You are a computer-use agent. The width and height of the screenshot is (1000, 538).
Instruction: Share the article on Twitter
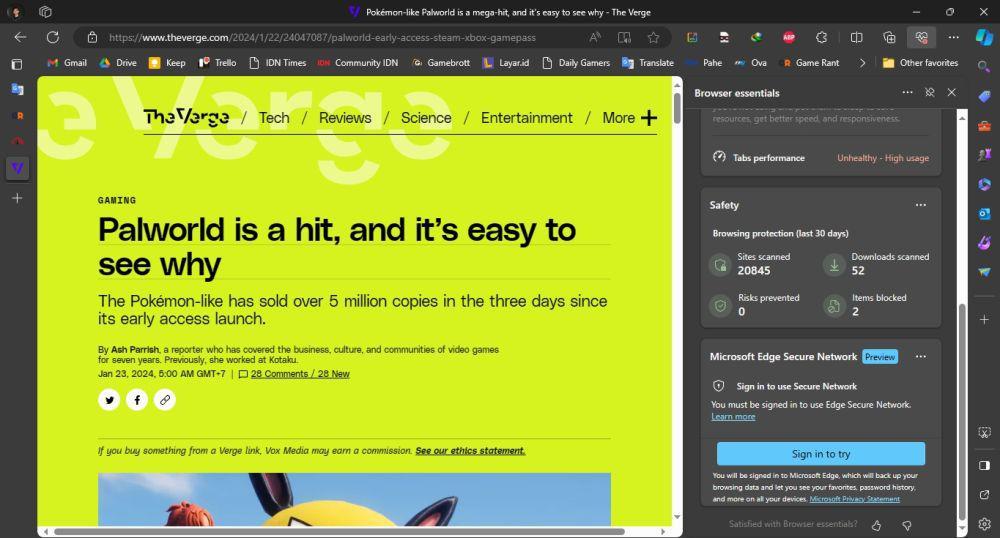[x=109, y=400]
